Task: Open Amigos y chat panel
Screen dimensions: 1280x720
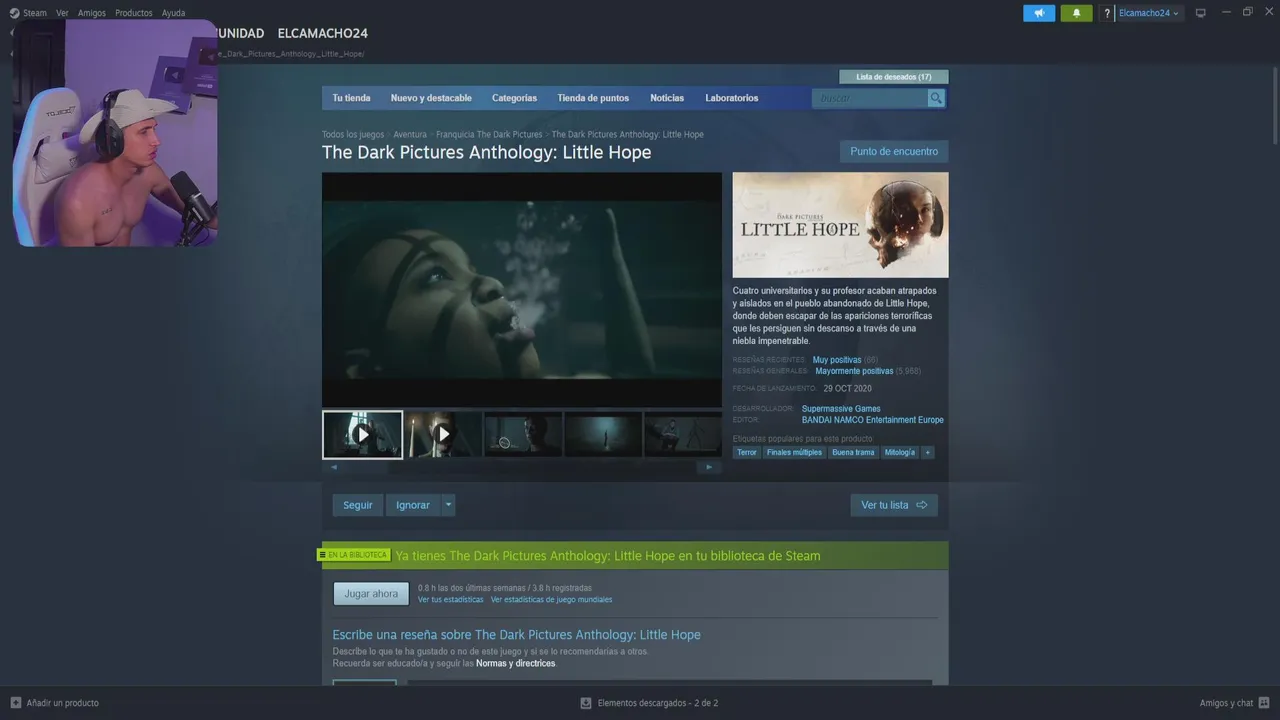Action: tap(1236, 703)
